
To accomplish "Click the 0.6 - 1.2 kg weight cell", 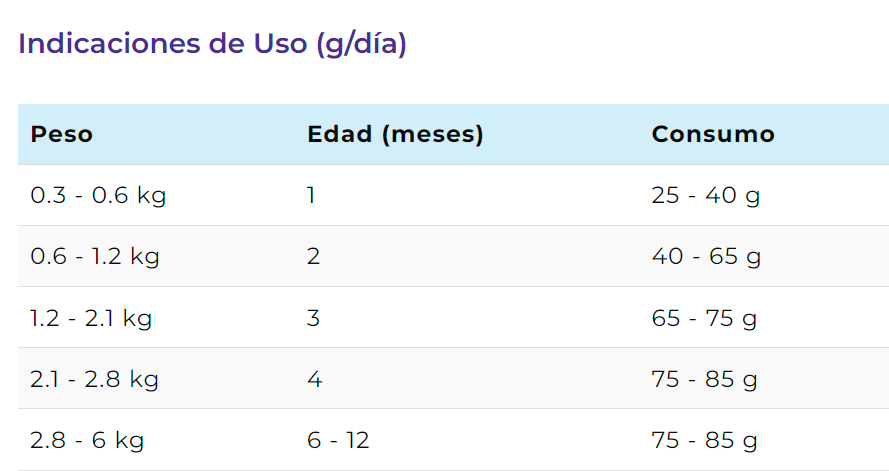I will (95, 256).
